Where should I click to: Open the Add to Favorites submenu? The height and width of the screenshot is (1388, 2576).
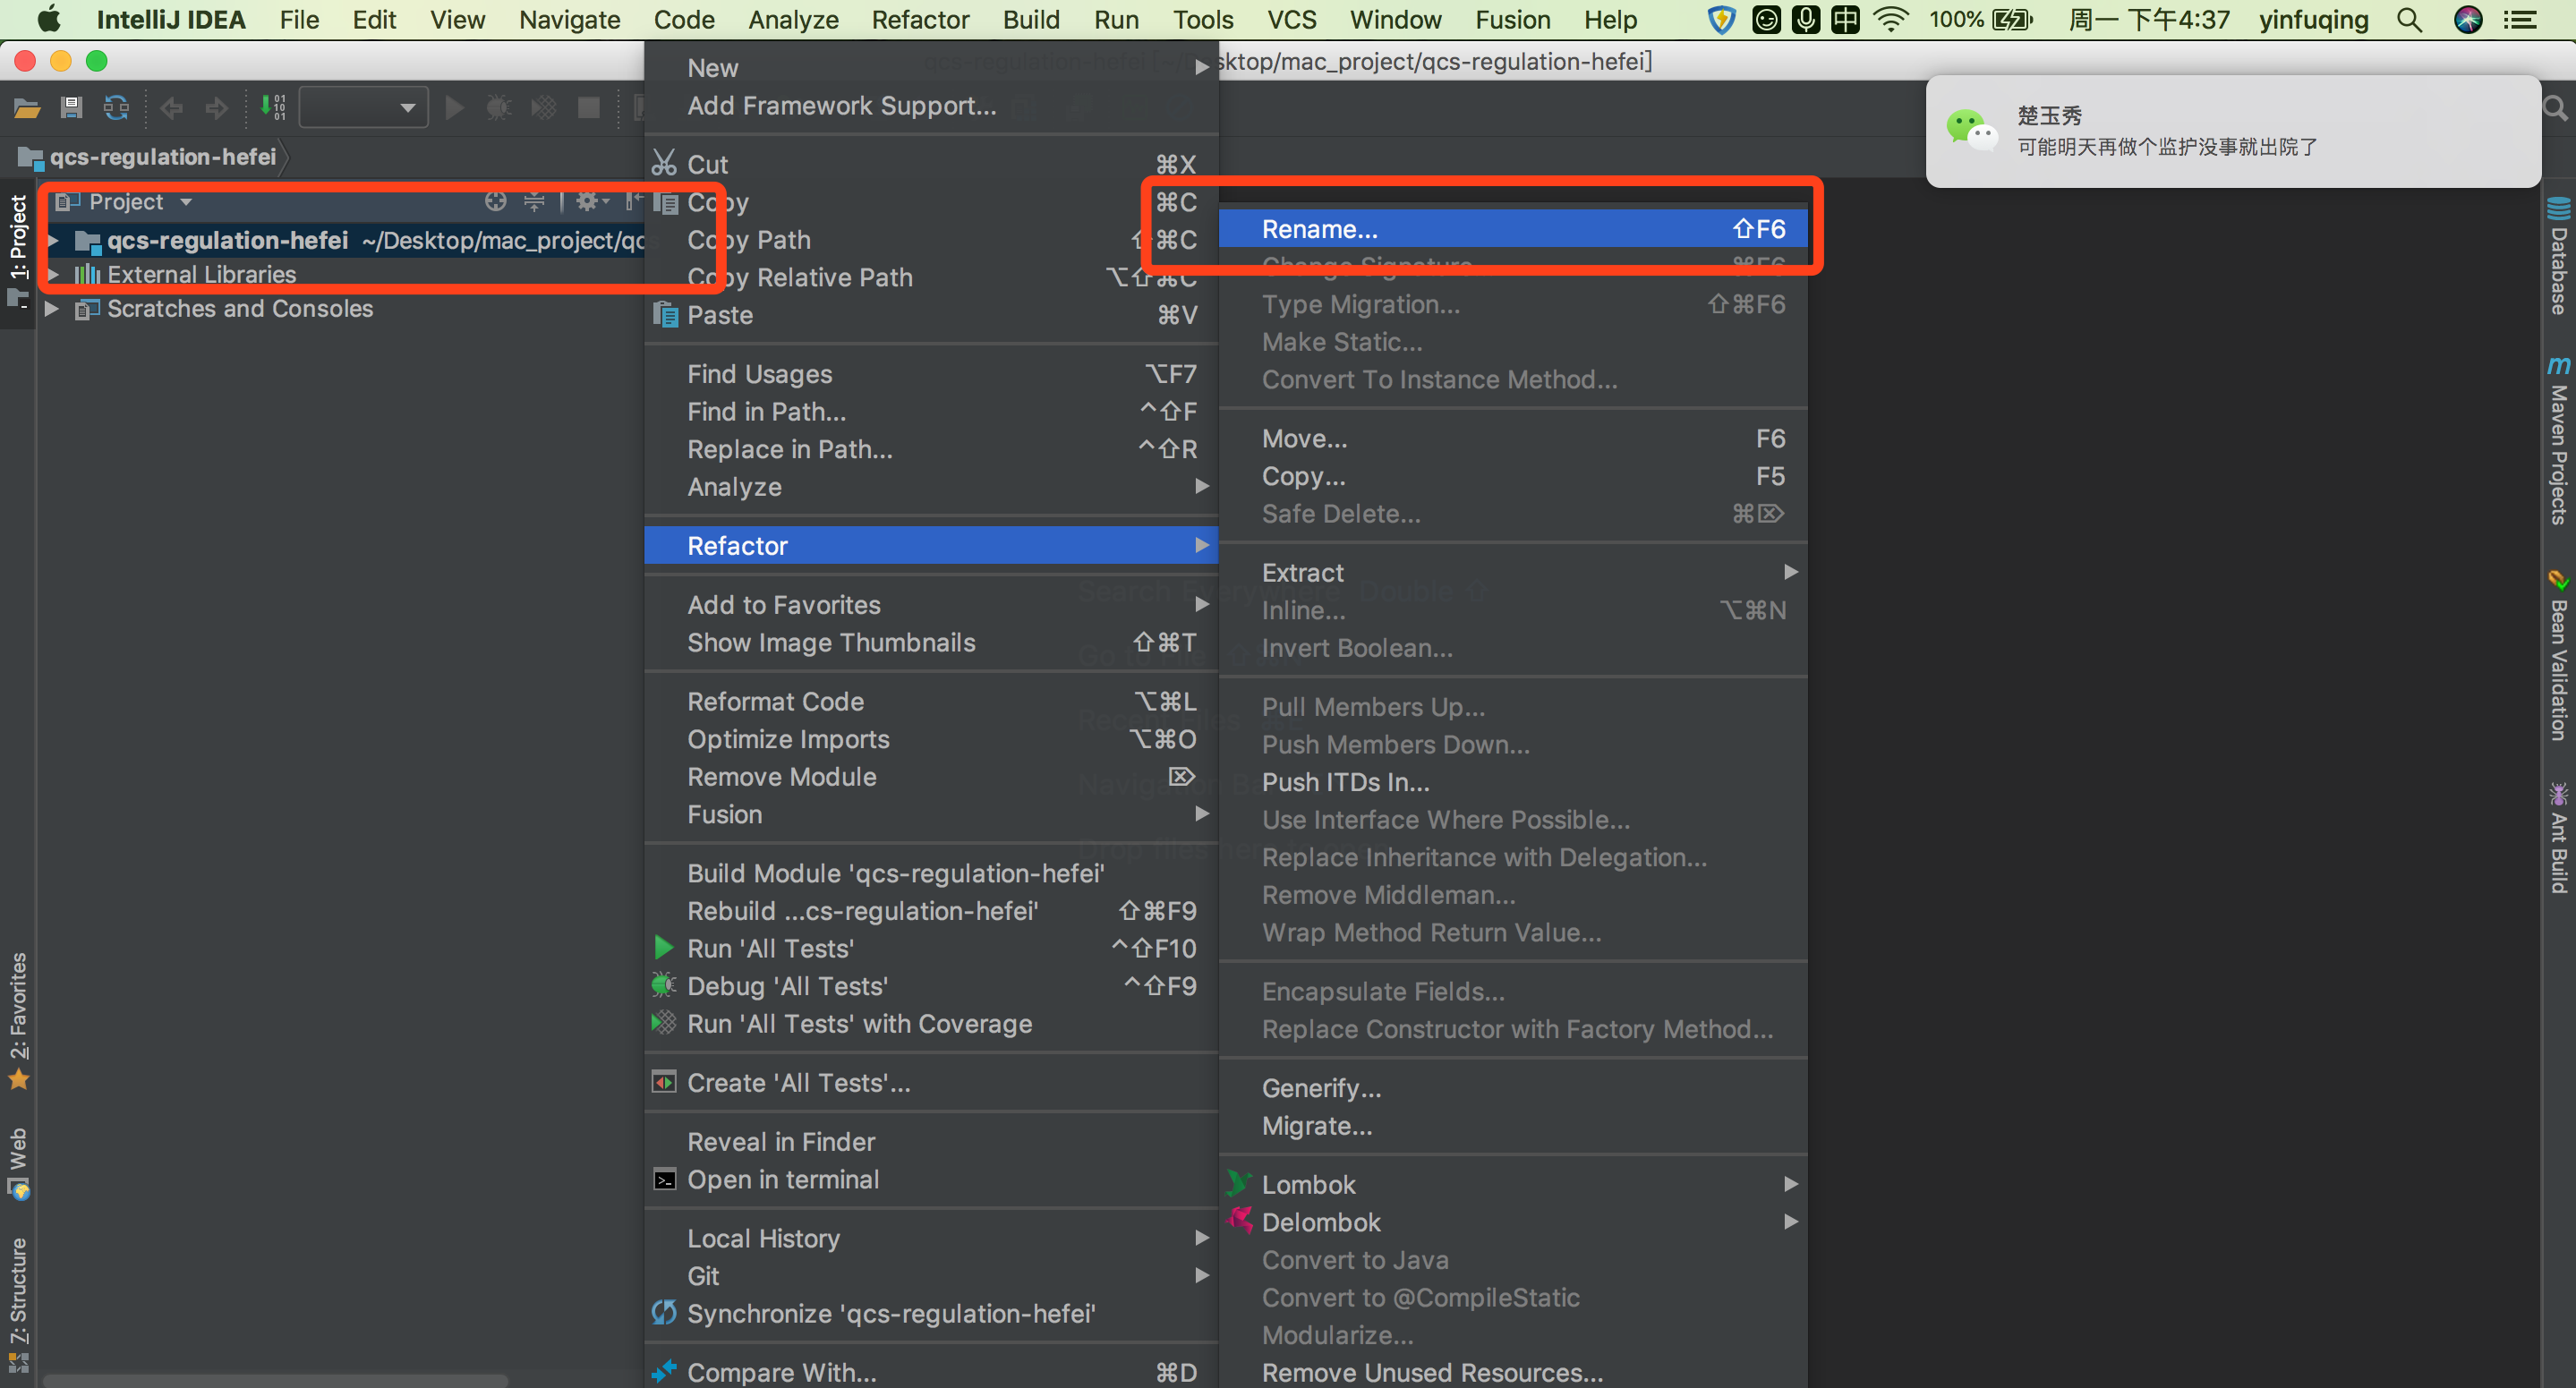coord(931,605)
